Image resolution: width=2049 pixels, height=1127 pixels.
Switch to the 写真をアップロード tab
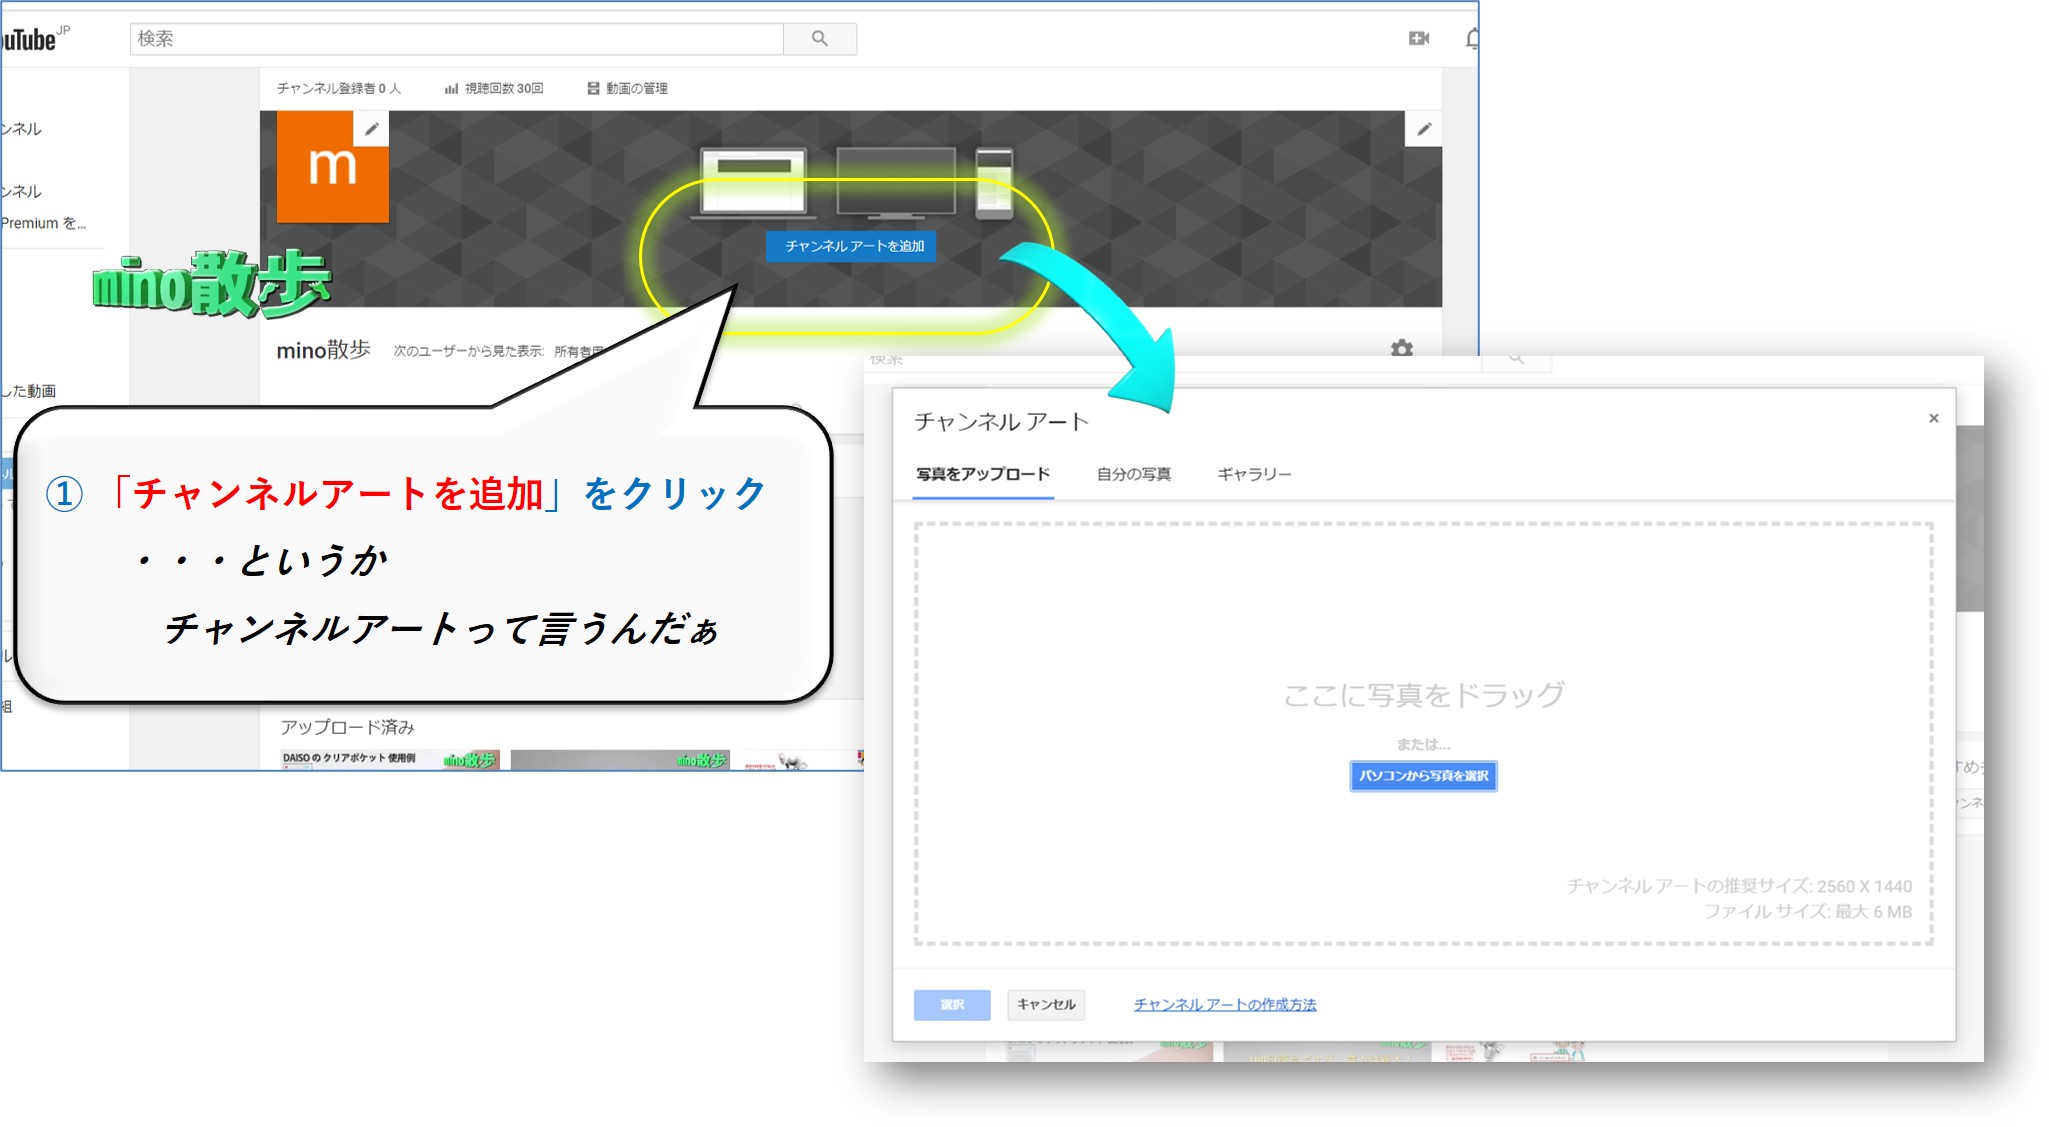click(982, 474)
